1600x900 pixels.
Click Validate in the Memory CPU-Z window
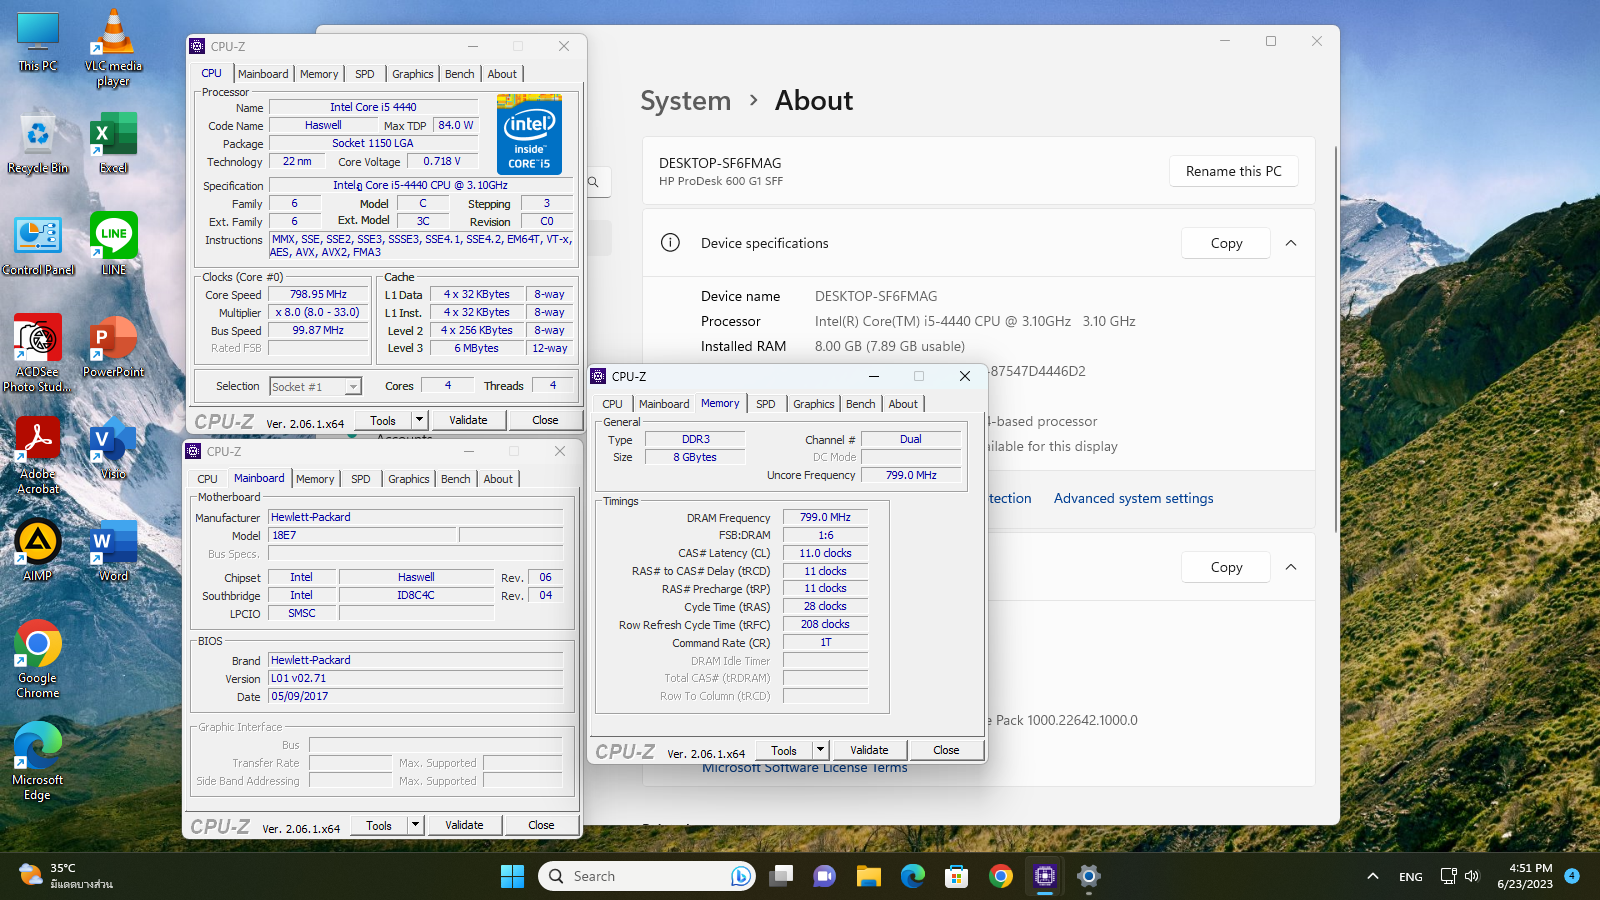(x=868, y=750)
